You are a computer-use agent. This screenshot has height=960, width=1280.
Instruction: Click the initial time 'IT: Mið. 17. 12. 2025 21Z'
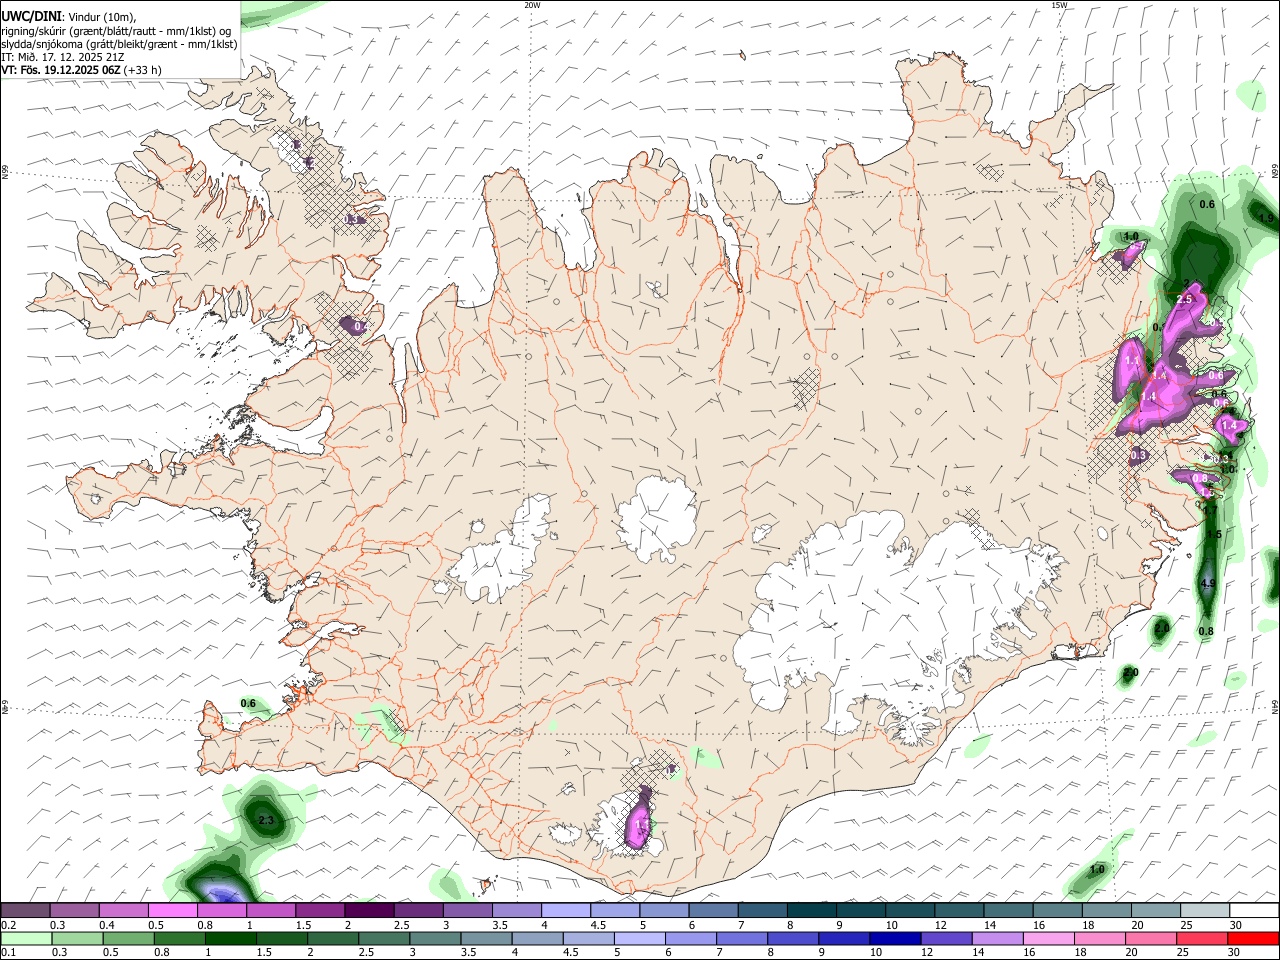coord(63,57)
